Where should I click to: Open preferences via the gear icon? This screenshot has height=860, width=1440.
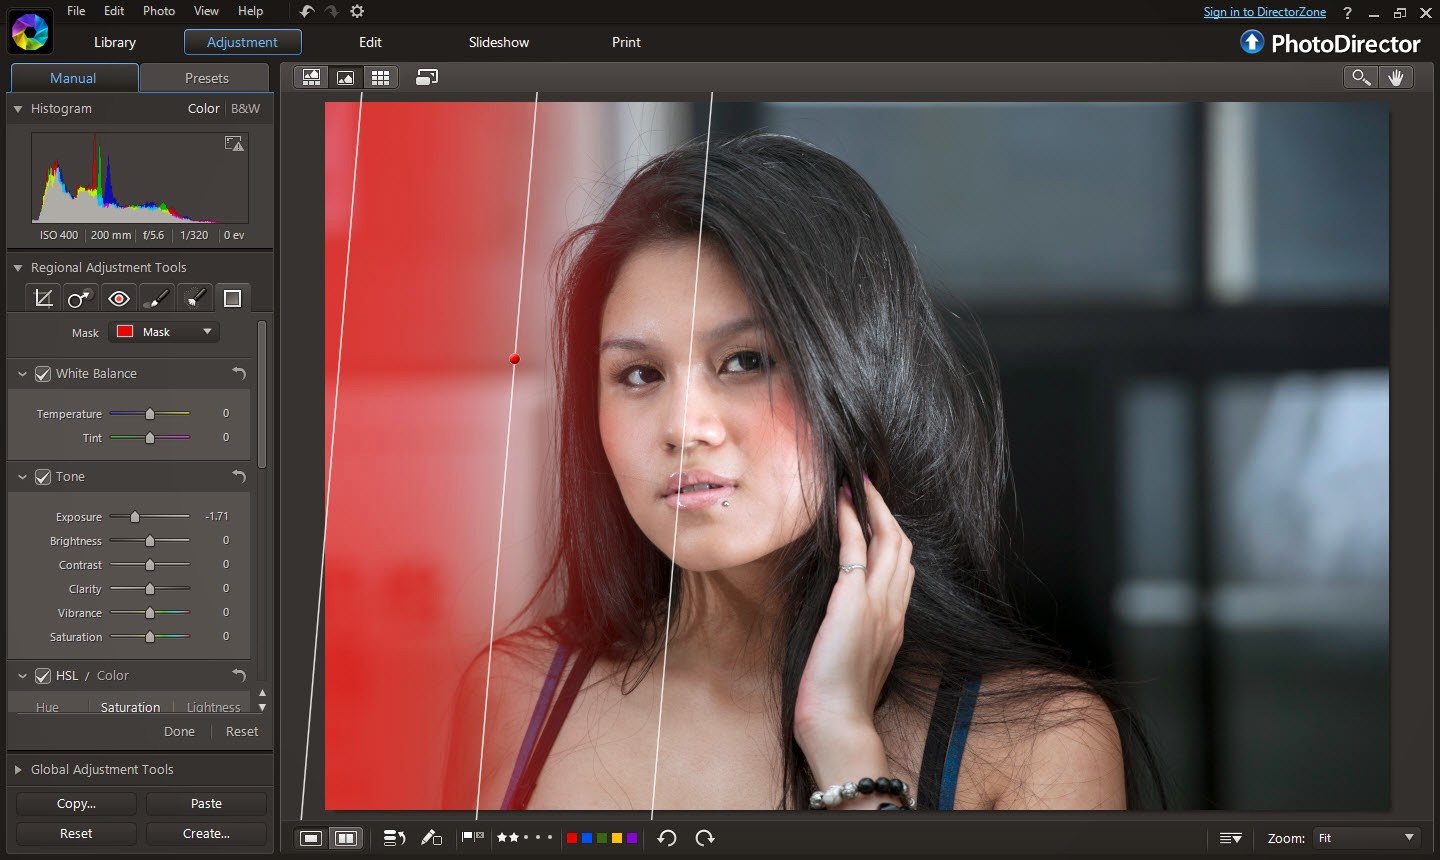click(357, 11)
